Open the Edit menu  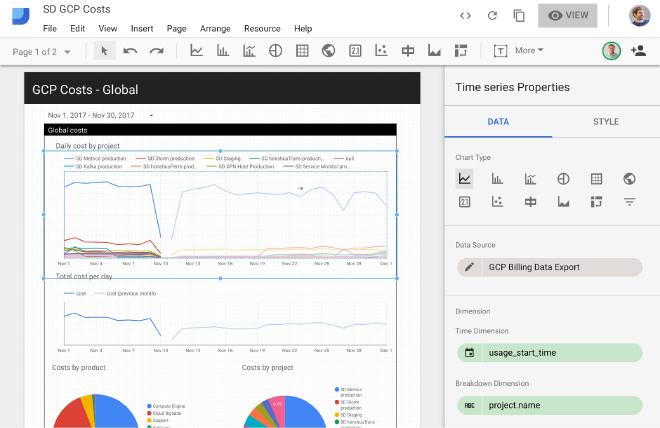click(x=77, y=29)
